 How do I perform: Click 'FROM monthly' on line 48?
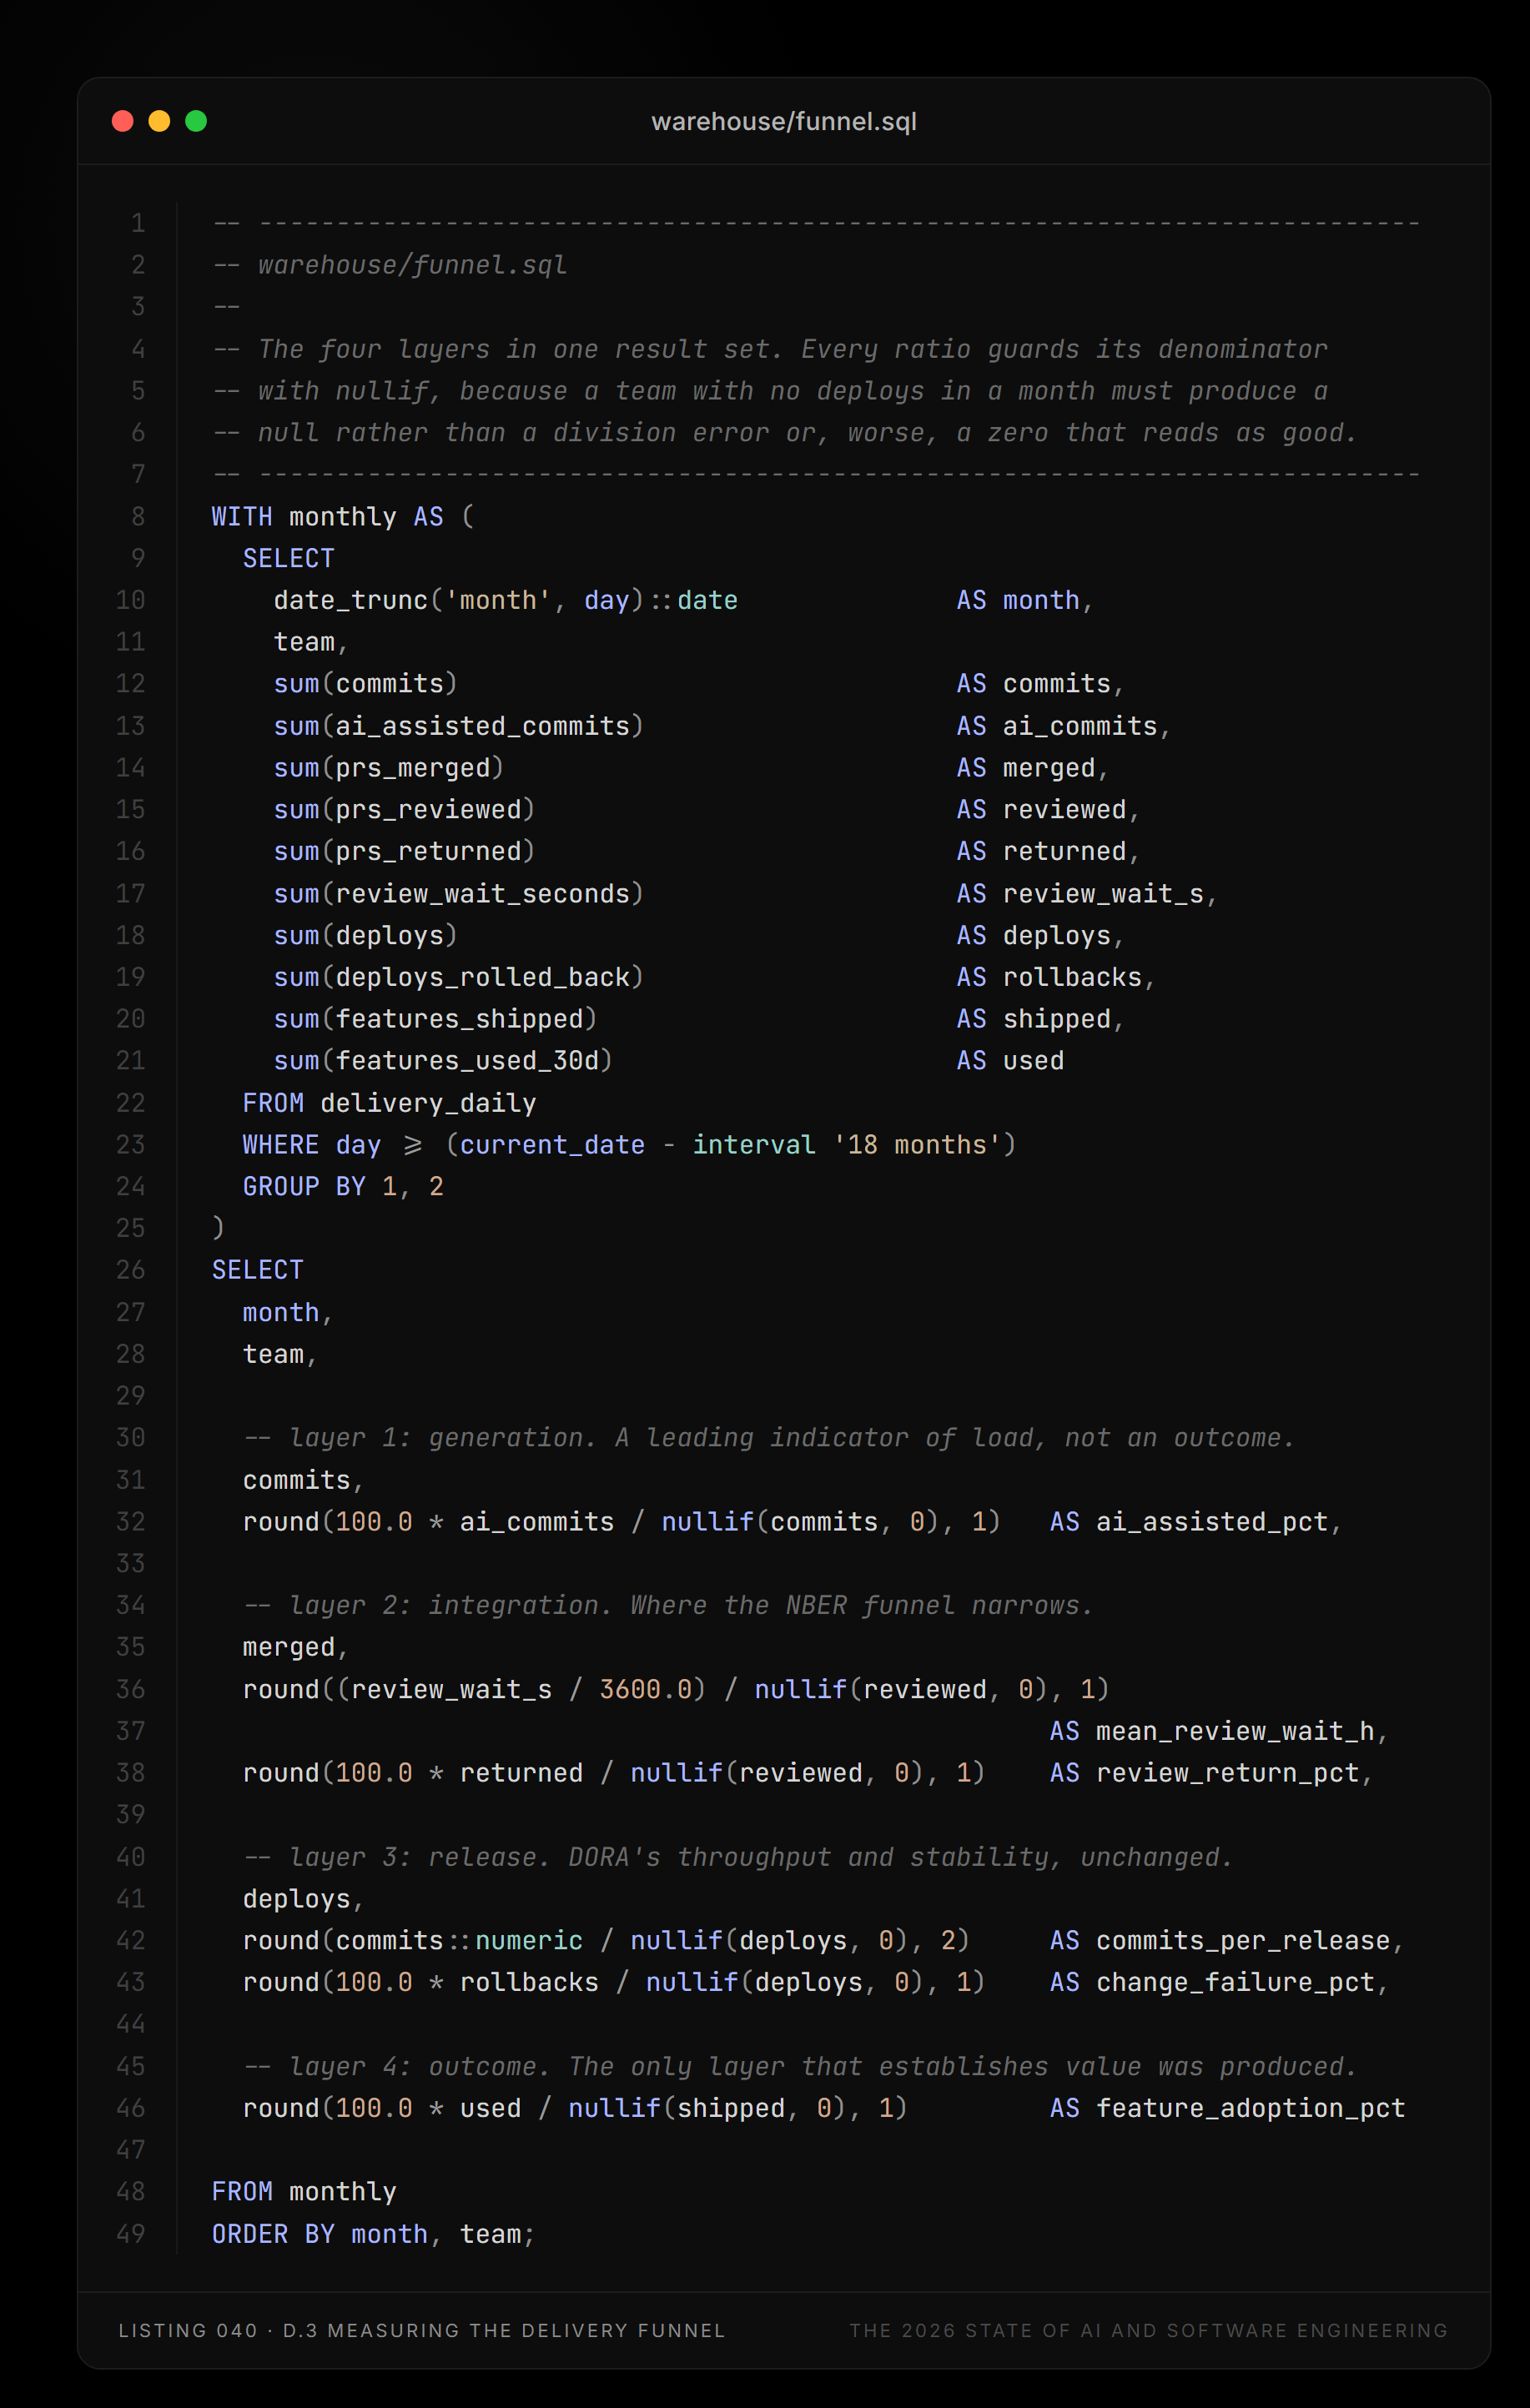coord(304,2192)
